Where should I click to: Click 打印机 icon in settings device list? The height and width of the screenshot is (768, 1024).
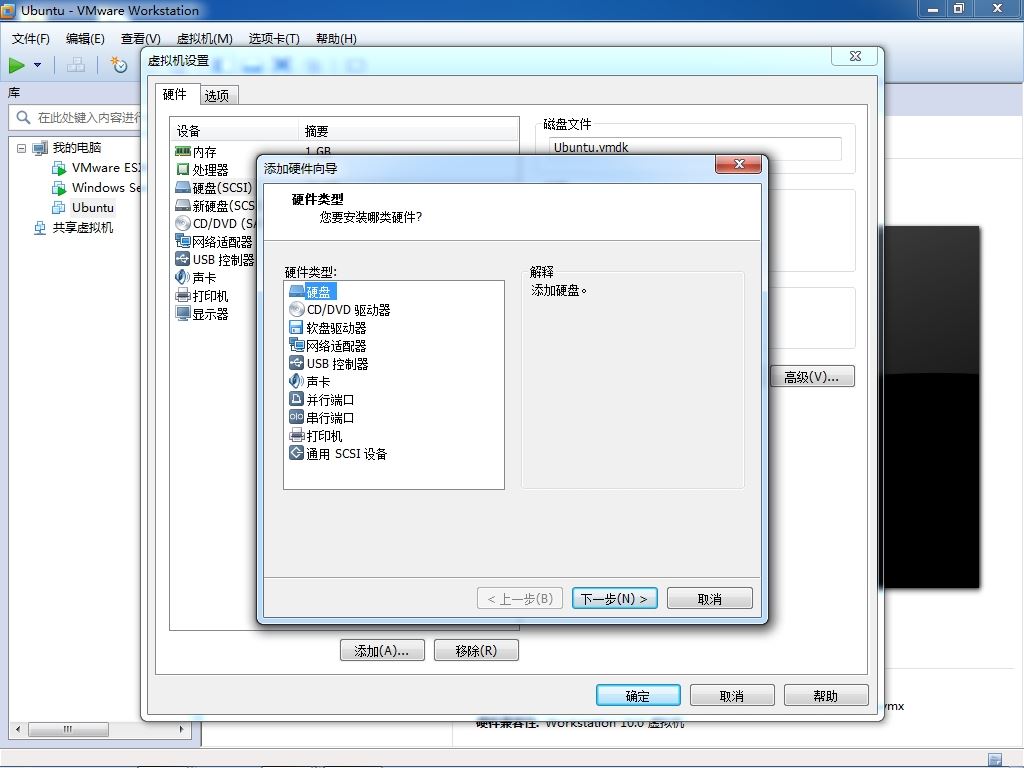pos(183,295)
